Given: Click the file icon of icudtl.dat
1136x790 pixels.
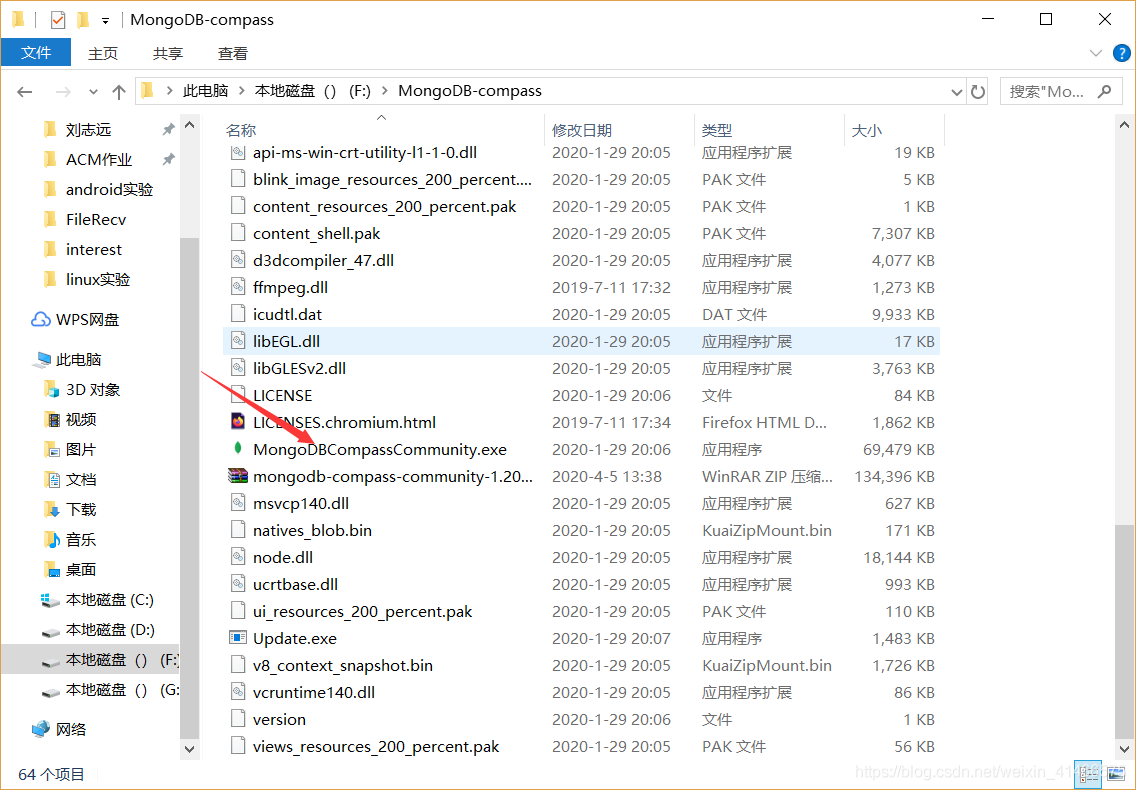Looking at the screenshot, I should (x=238, y=314).
